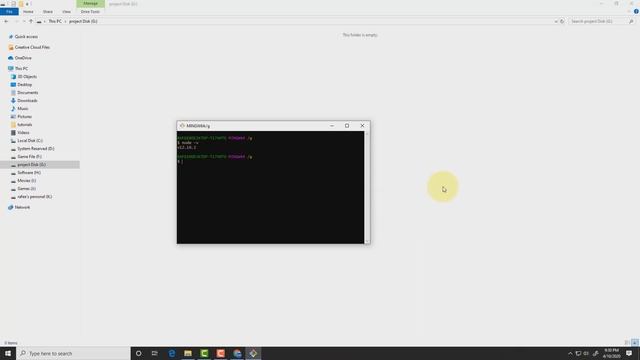This screenshot has width=640, height=360.
Task: Open the taskbar clock and date
Action: 611,353
